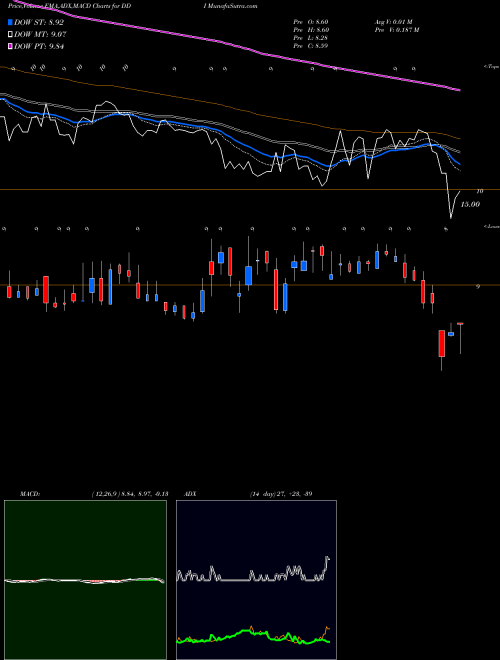Click the white DOW MT legend swatch

(11, 34)
